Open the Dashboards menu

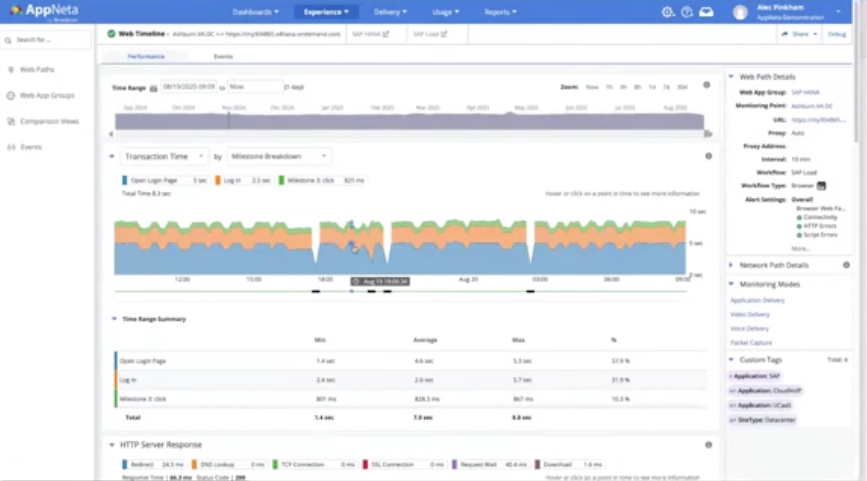(x=255, y=12)
